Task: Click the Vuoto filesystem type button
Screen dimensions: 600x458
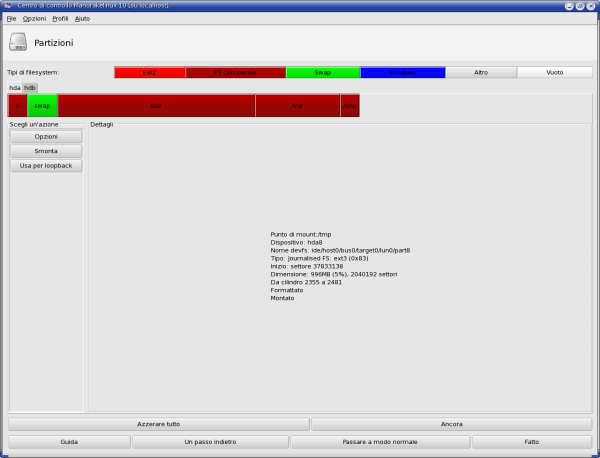Action: tap(554, 73)
